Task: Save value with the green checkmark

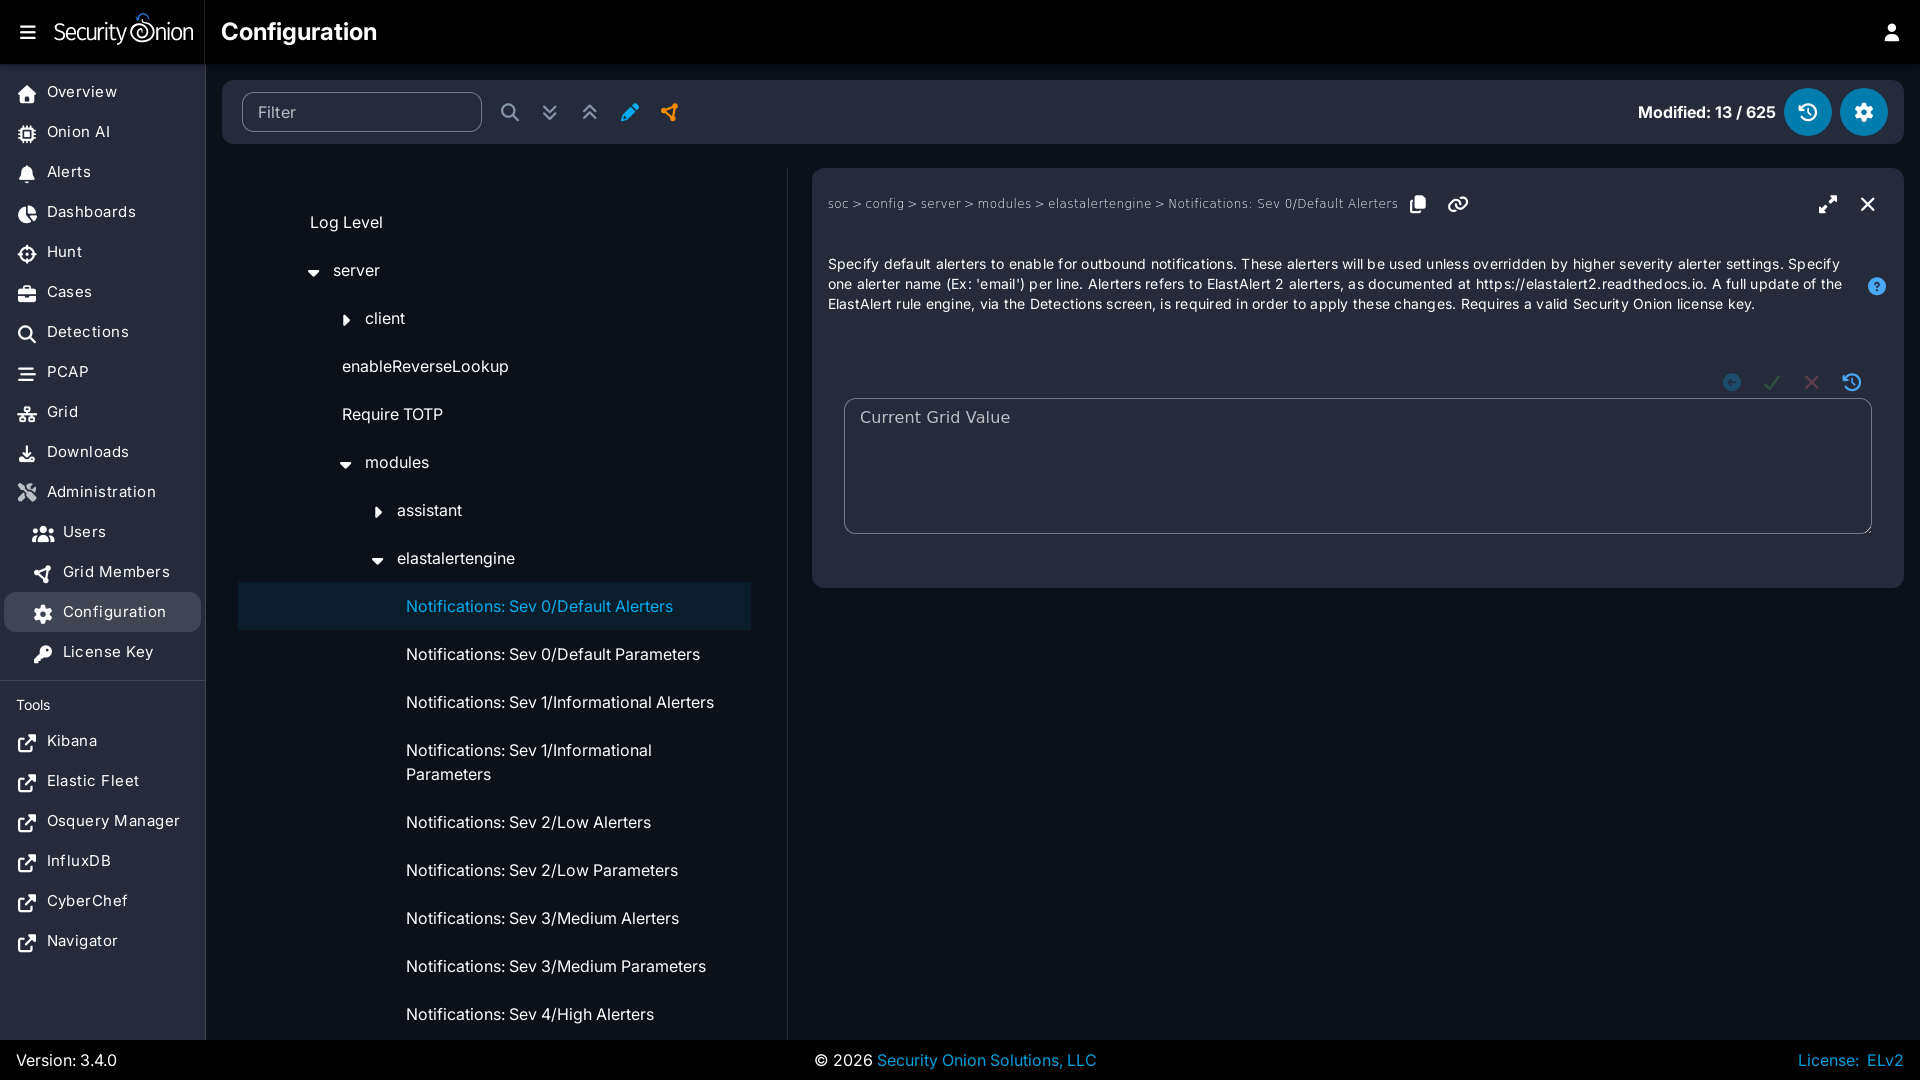Action: 1772,382
